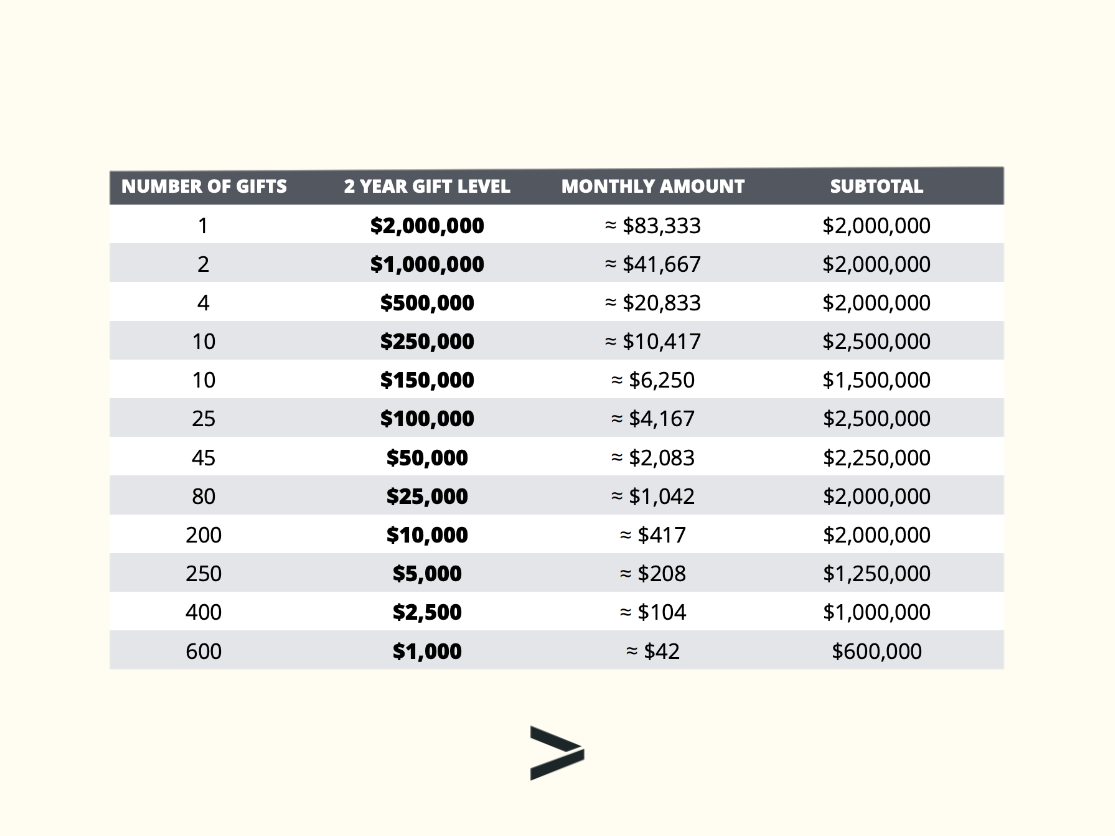Select the $25,000 gift level cell

point(427,497)
